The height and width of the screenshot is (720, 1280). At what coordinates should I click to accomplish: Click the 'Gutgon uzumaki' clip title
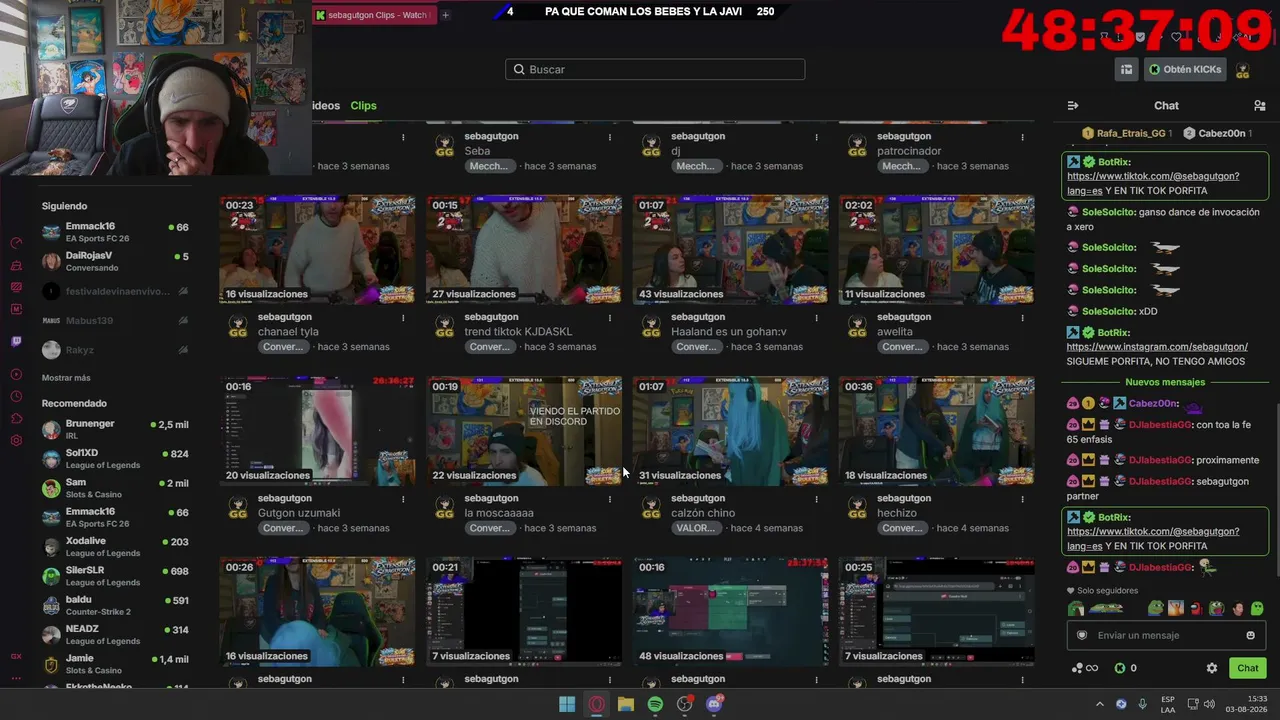tap(299, 513)
